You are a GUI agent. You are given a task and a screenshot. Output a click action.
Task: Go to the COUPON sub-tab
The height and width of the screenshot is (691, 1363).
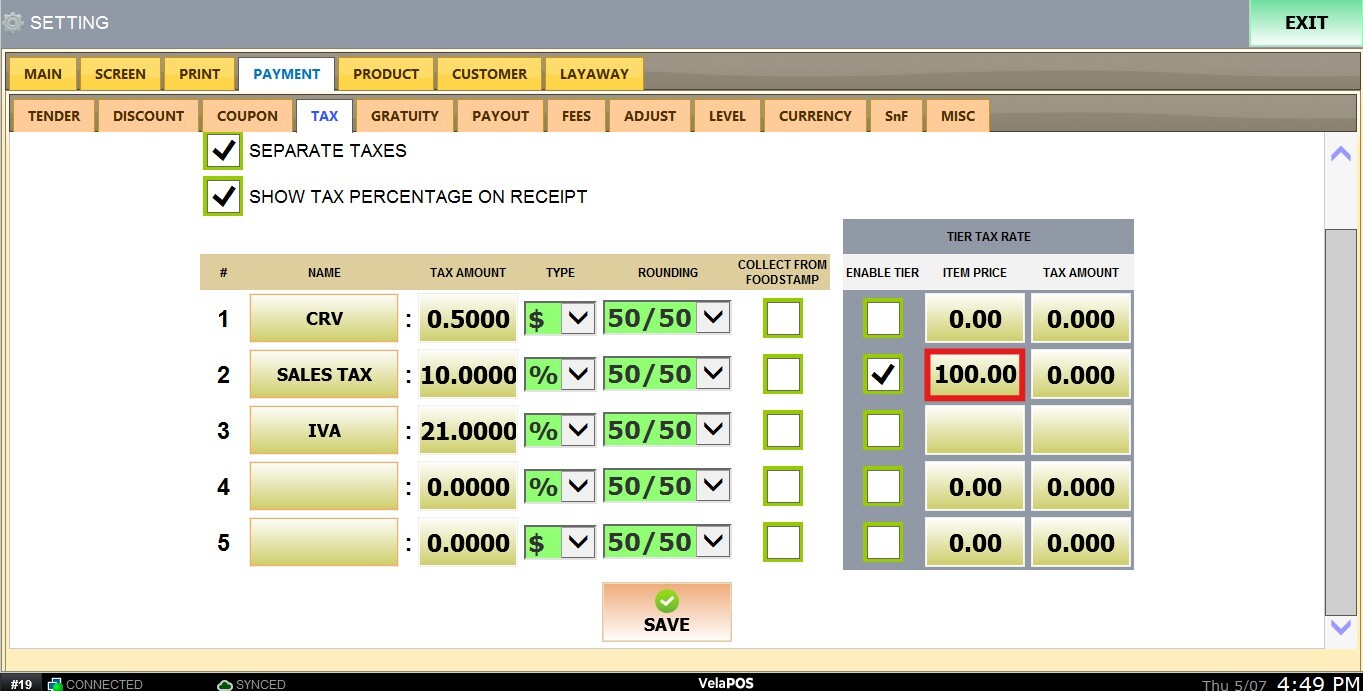247,116
